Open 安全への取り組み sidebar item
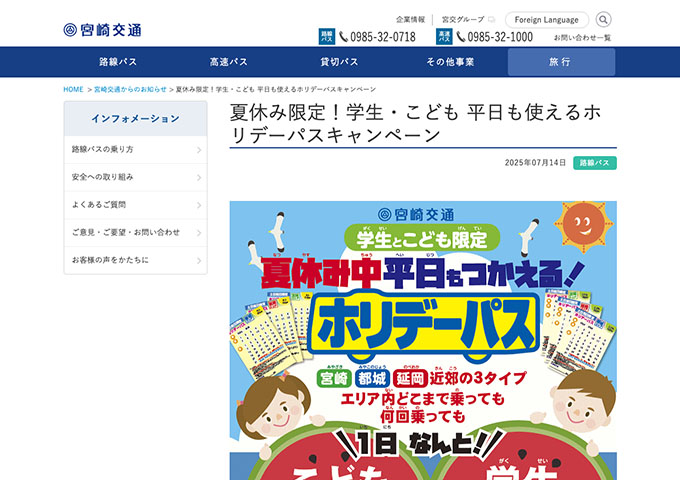Image resolution: width=680 pixels, height=480 pixels. coord(135,177)
